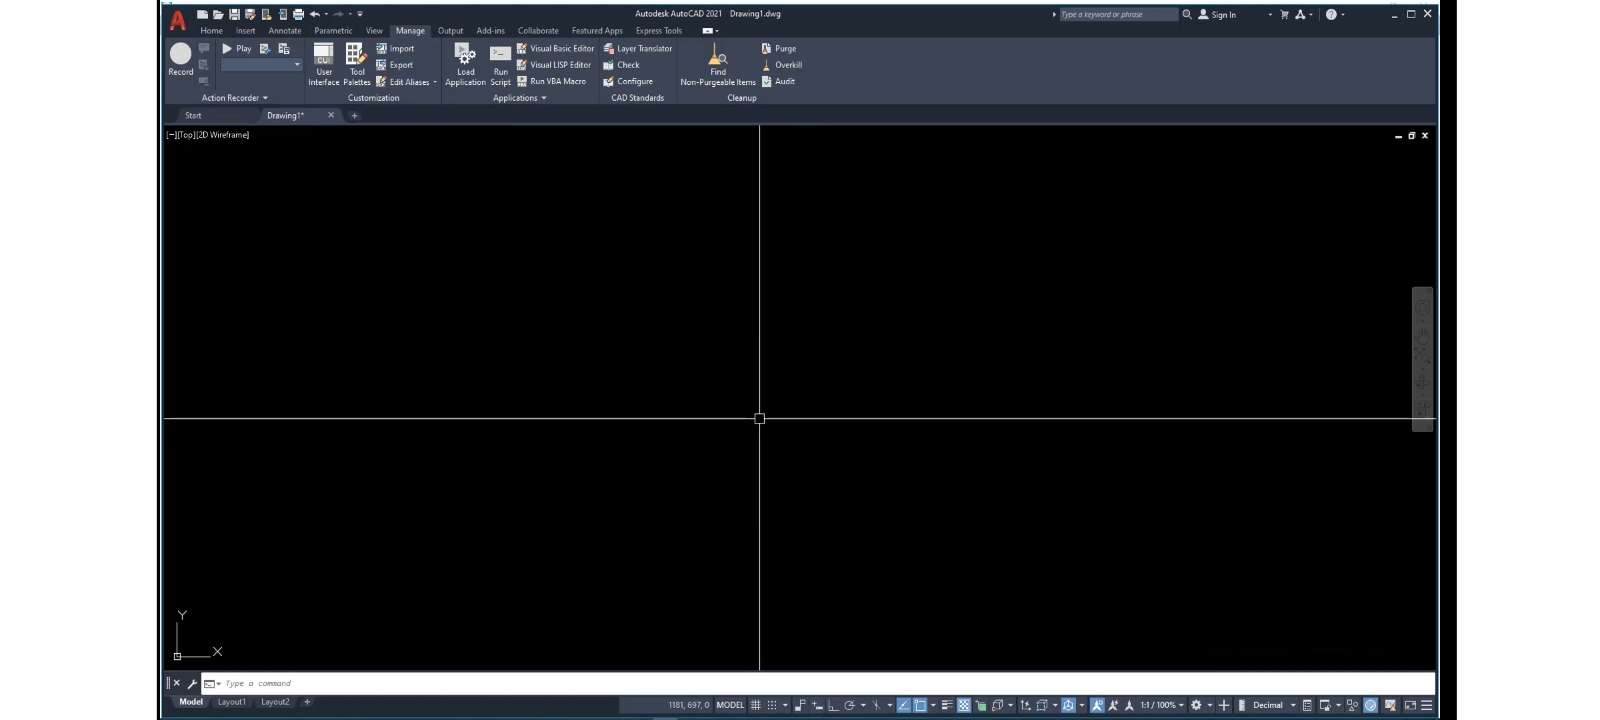Click the keyword search box
Viewport: 1600px width, 720px height.
click(x=1118, y=14)
